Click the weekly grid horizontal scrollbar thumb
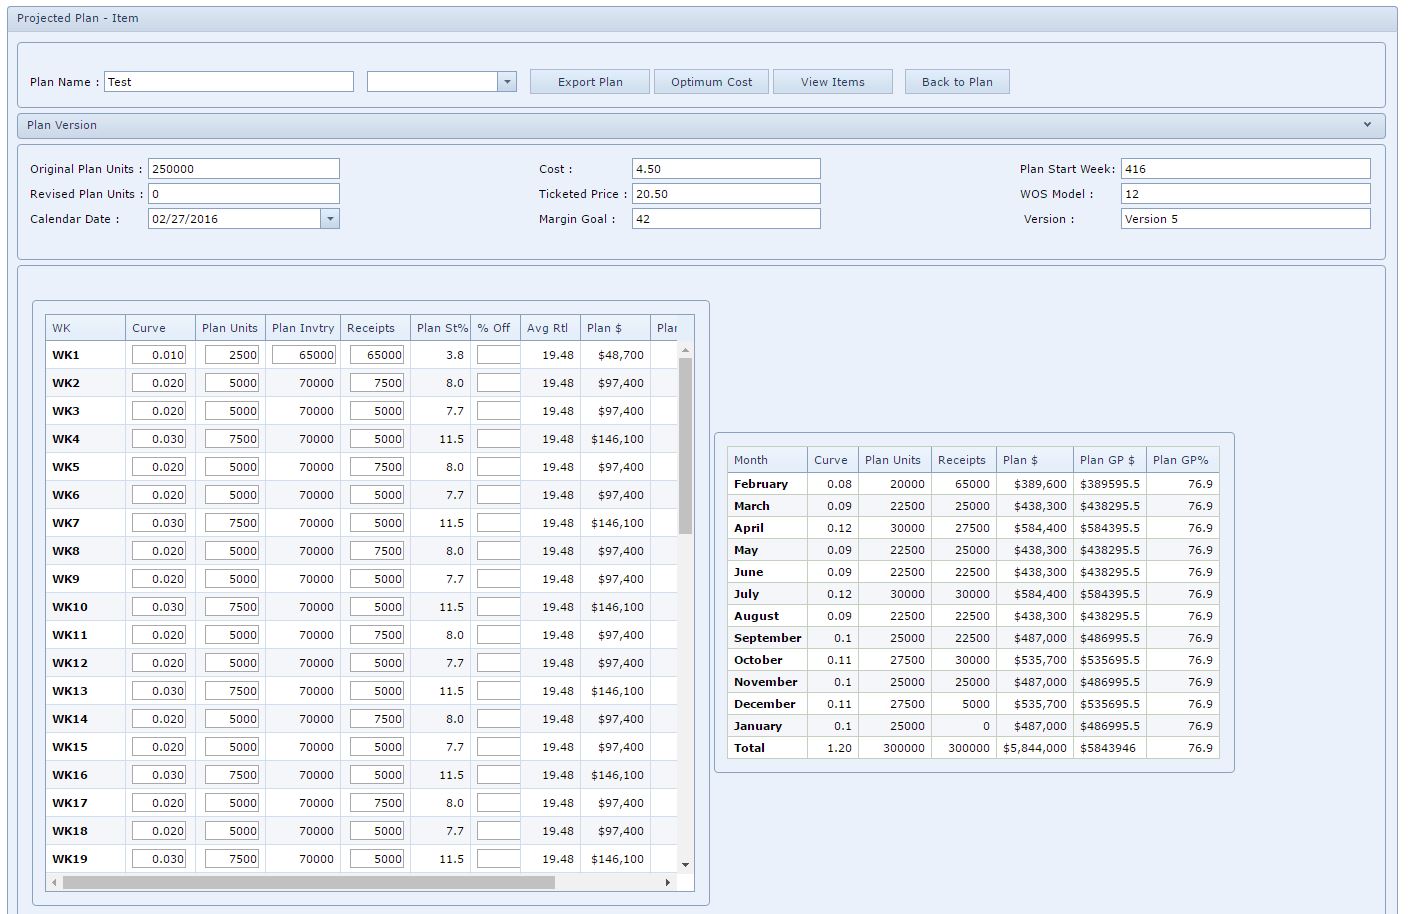This screenshot has width=1410, height=914. point(308,883)
